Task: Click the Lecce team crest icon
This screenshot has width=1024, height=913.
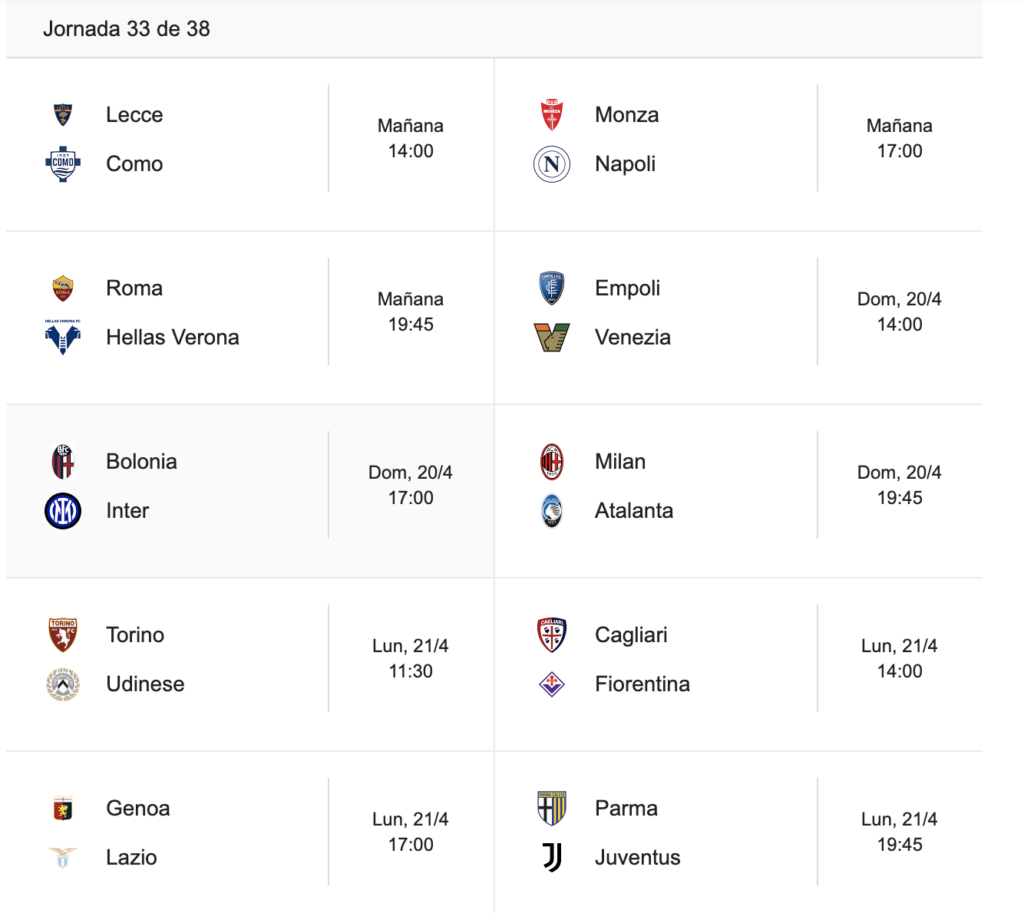Action: click(63, 115)
